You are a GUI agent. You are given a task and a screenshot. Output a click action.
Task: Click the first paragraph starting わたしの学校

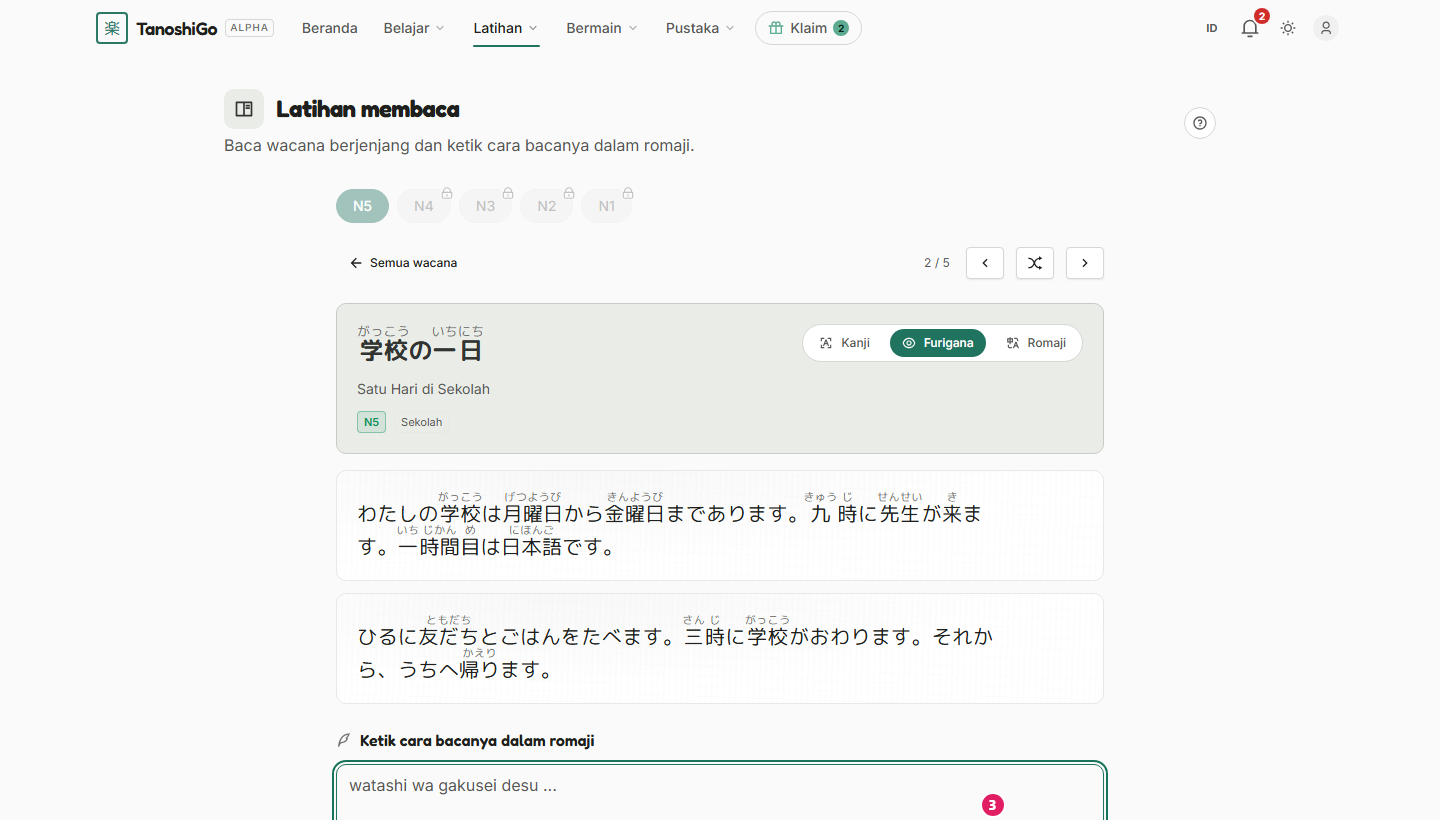720,526
